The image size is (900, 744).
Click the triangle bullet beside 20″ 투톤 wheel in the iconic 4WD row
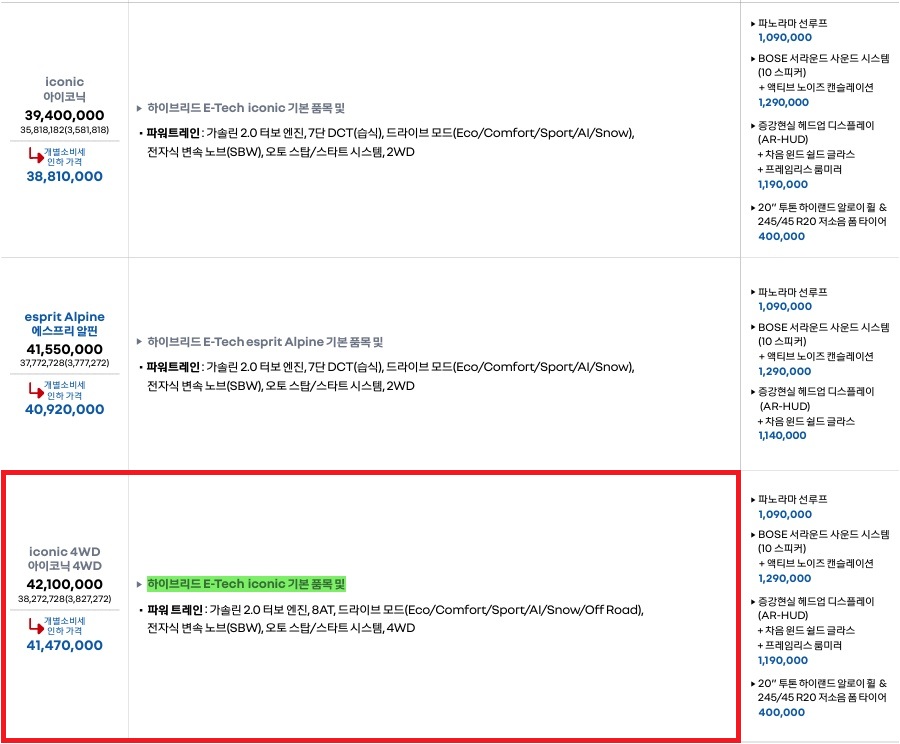753,683
